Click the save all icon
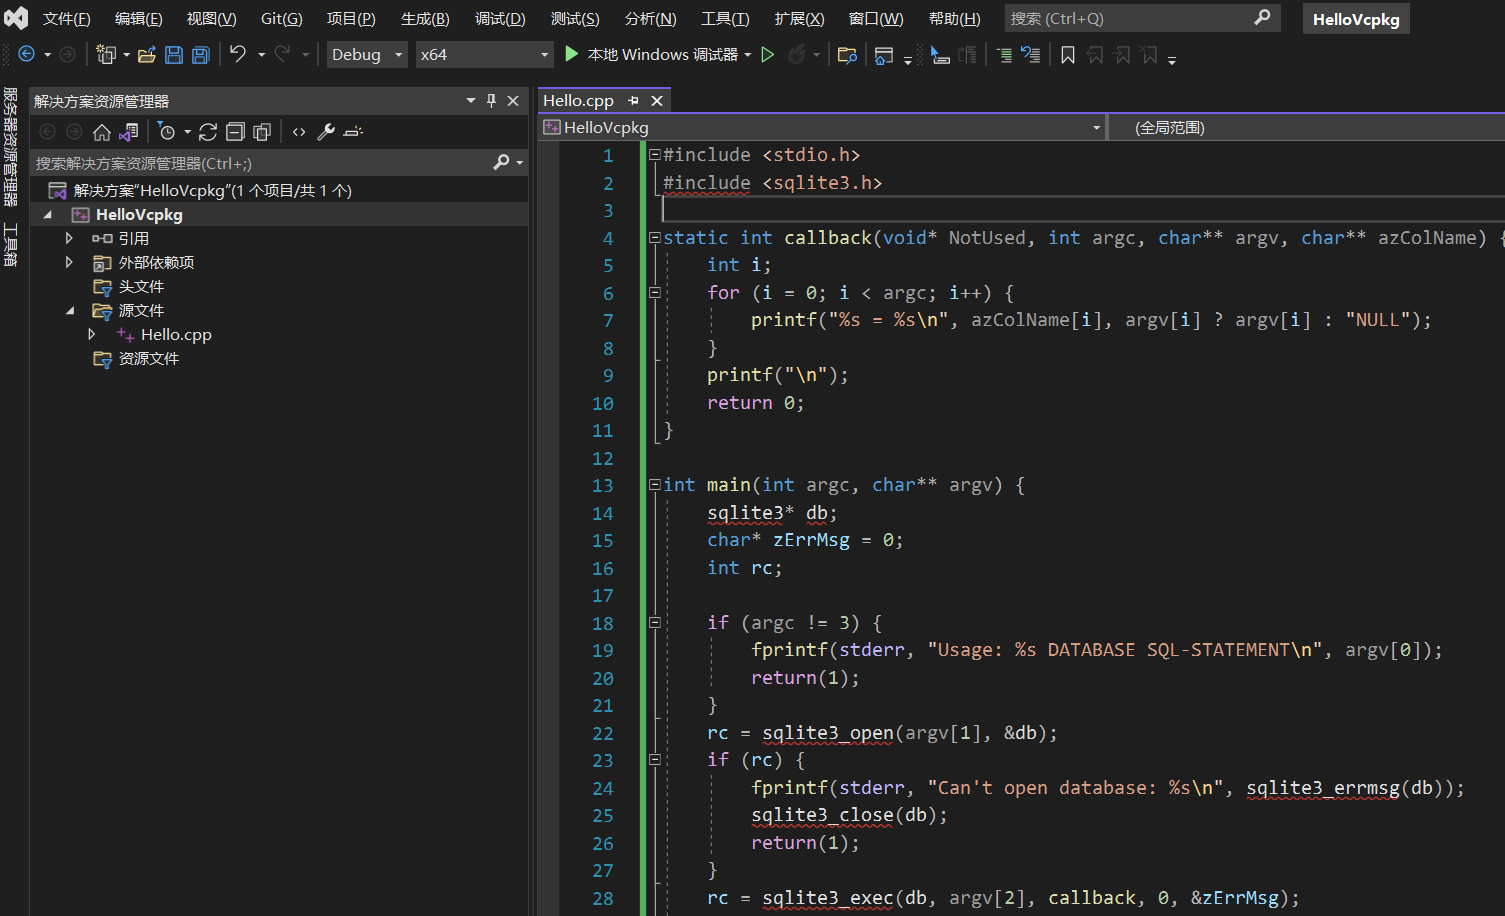The image size is (1505, 916). point(201,55)
